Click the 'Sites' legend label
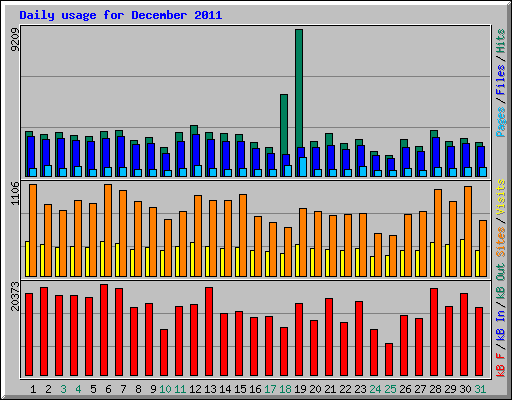 501,242
